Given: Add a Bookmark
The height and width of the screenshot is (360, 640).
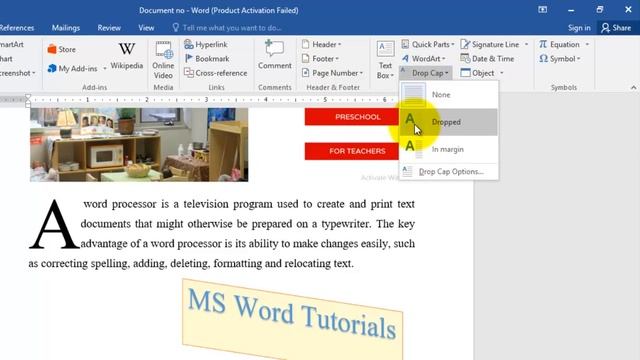Looking at the screenshot, I should click(x=207, y=59).
